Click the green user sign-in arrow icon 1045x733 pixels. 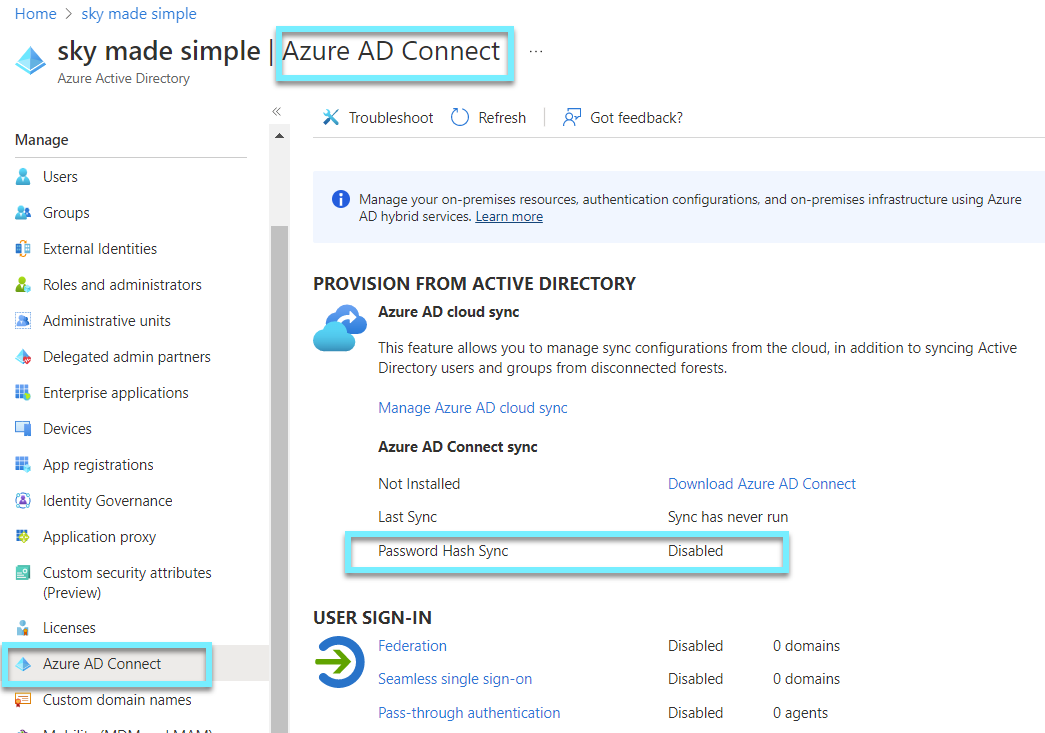(x=339, y=662)
